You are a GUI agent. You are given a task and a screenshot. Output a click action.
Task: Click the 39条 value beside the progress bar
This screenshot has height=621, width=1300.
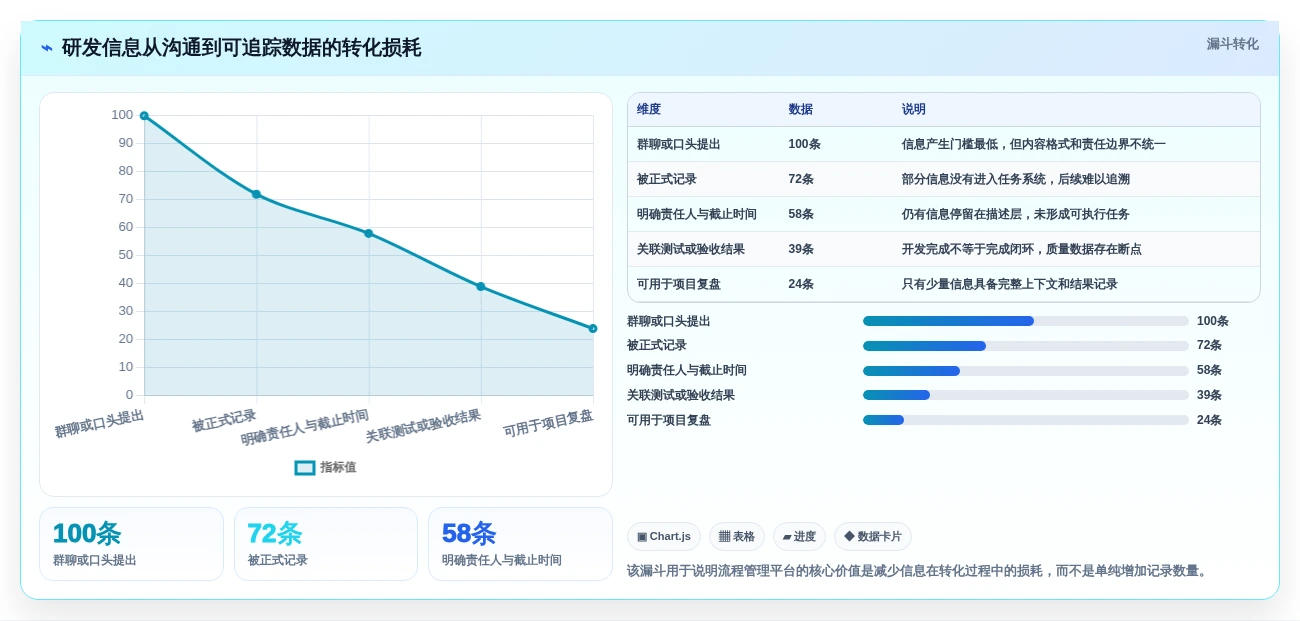pyautogui.click(x=1209, y=395)
